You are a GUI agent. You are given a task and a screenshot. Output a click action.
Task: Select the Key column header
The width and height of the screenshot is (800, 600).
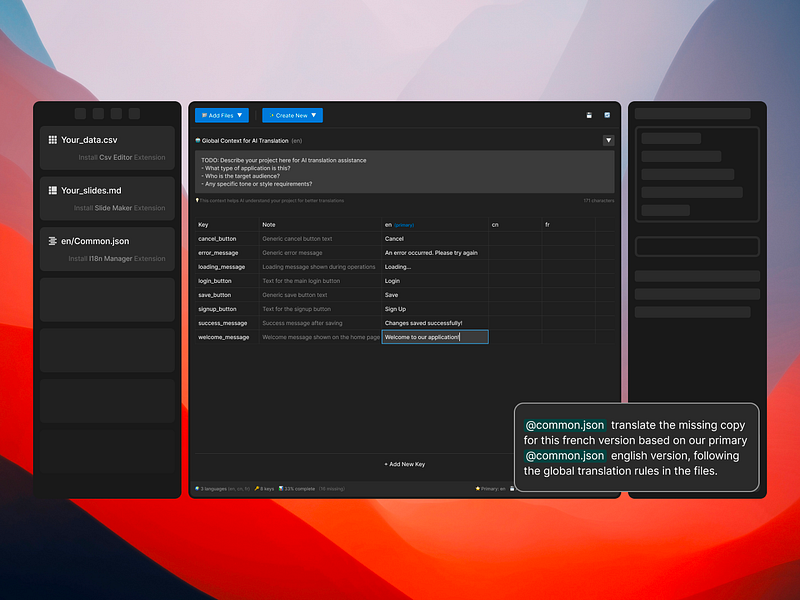click(227, 224)
